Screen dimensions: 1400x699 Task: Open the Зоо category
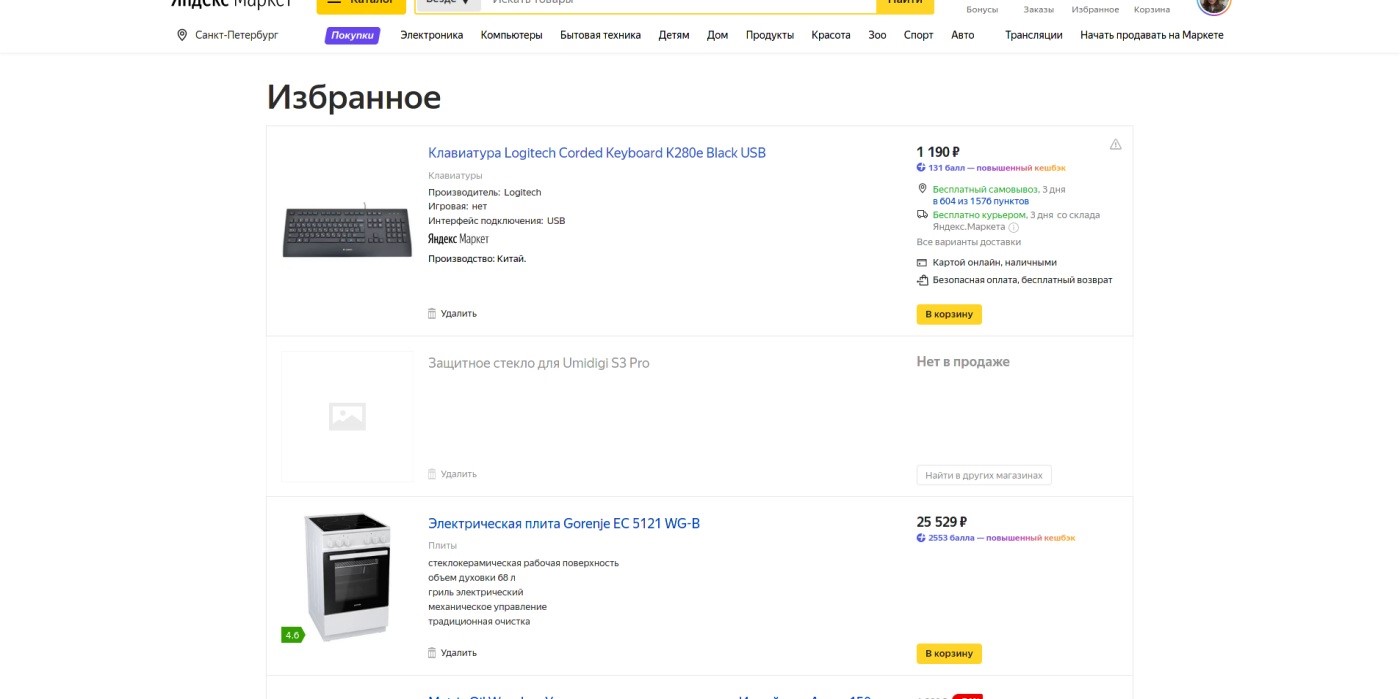pos(877,35)
